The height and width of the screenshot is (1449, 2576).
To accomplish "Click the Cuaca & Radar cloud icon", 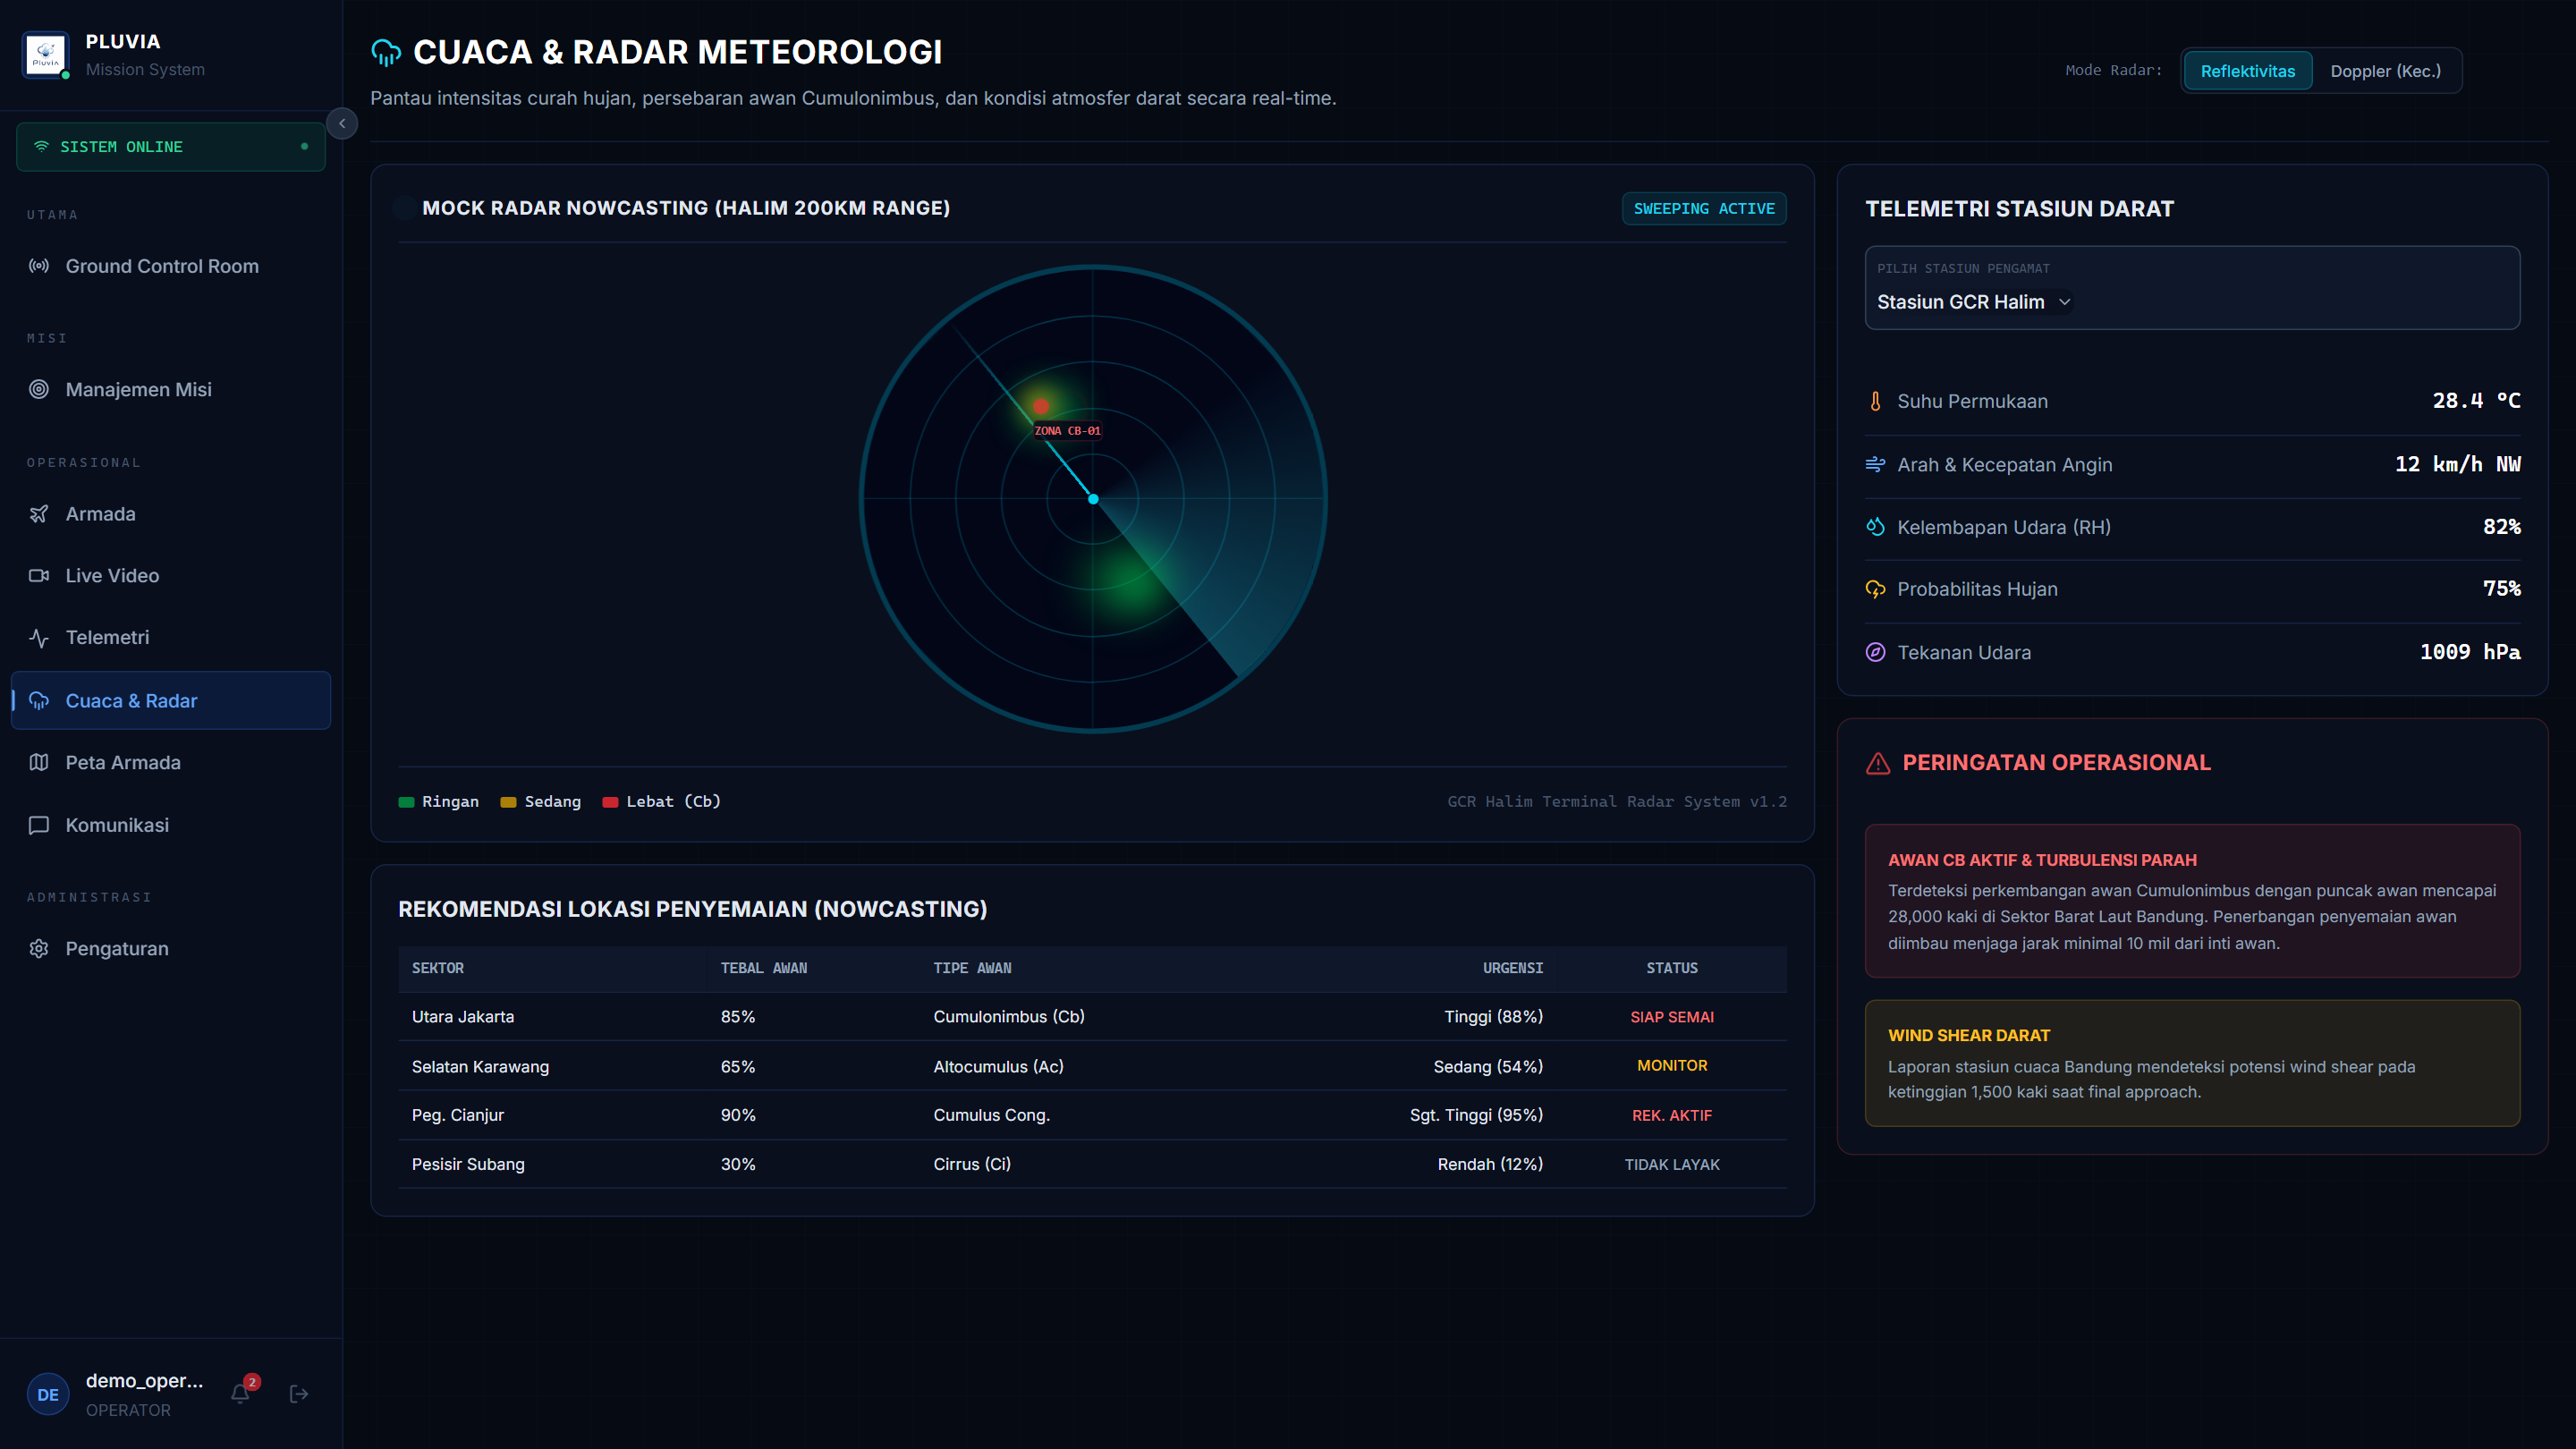I will coord(39,701).
